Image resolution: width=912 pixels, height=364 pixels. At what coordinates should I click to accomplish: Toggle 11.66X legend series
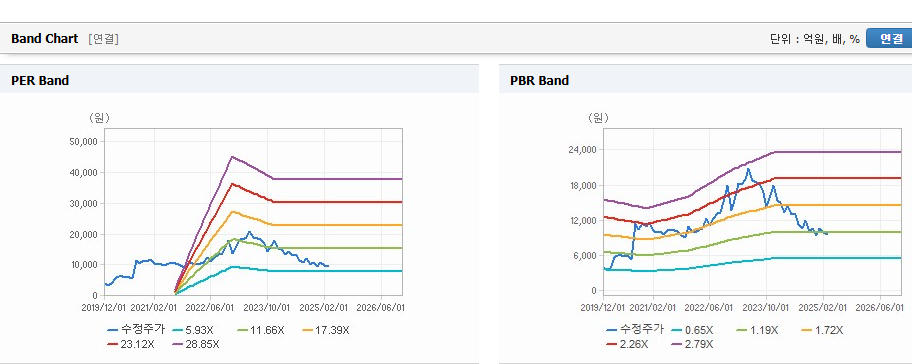pos(261,330)
